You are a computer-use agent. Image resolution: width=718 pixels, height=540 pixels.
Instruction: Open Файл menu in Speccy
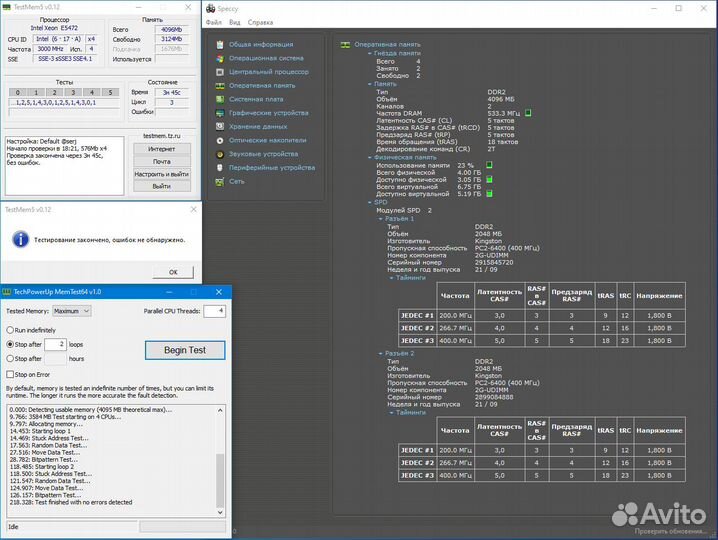pos(214,21)
